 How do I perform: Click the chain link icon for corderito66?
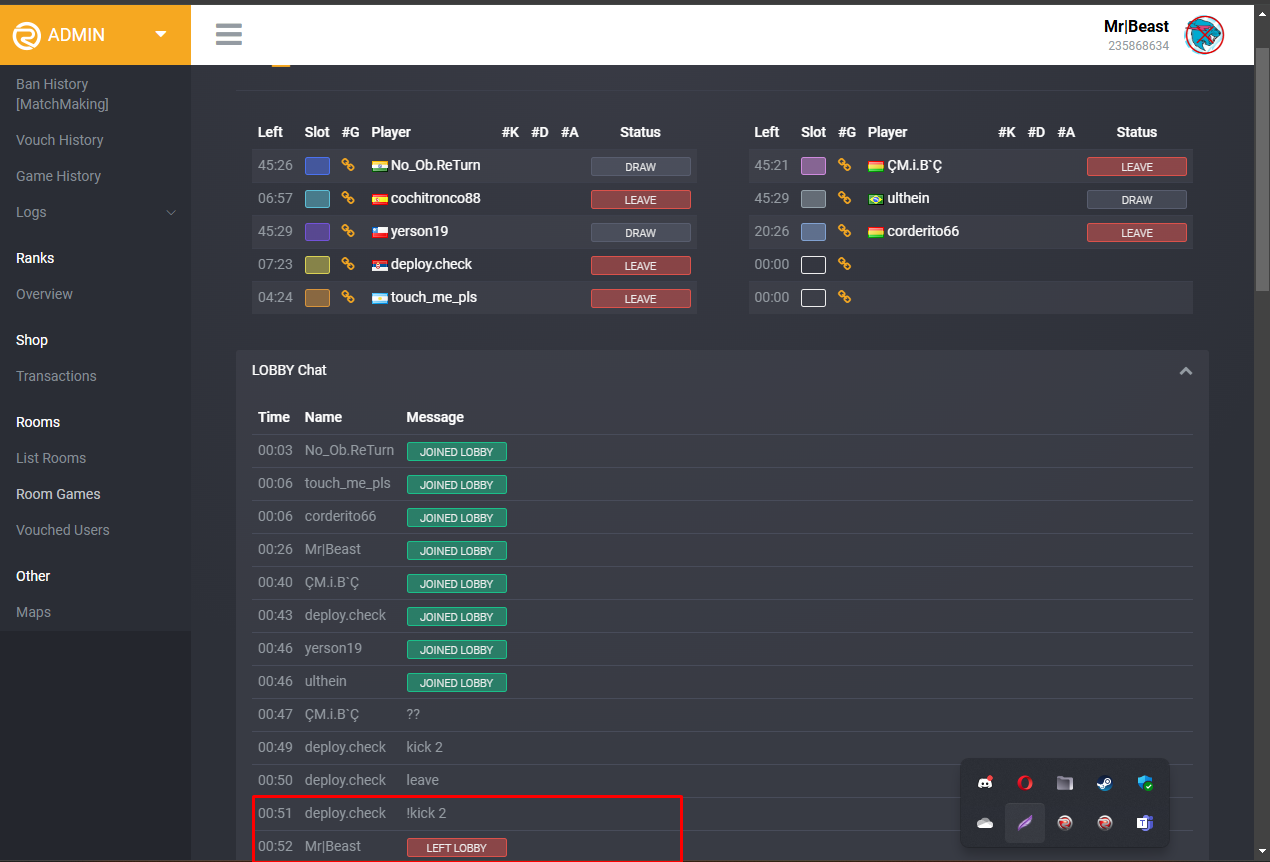(x=845, y=231)
